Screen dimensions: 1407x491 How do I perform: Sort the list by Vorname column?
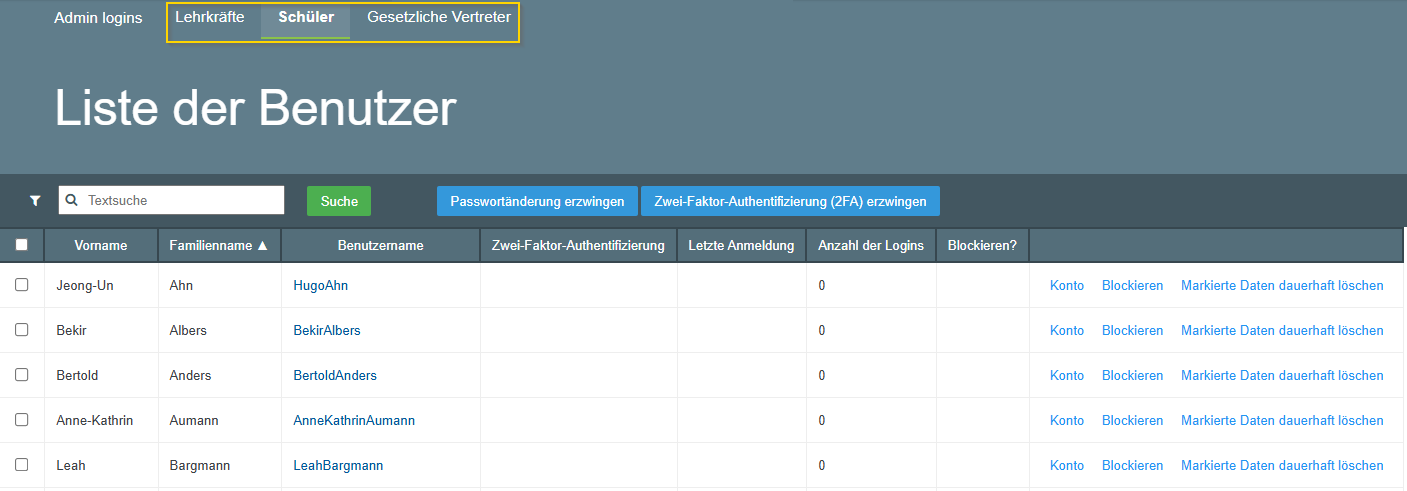click(100, 245)
